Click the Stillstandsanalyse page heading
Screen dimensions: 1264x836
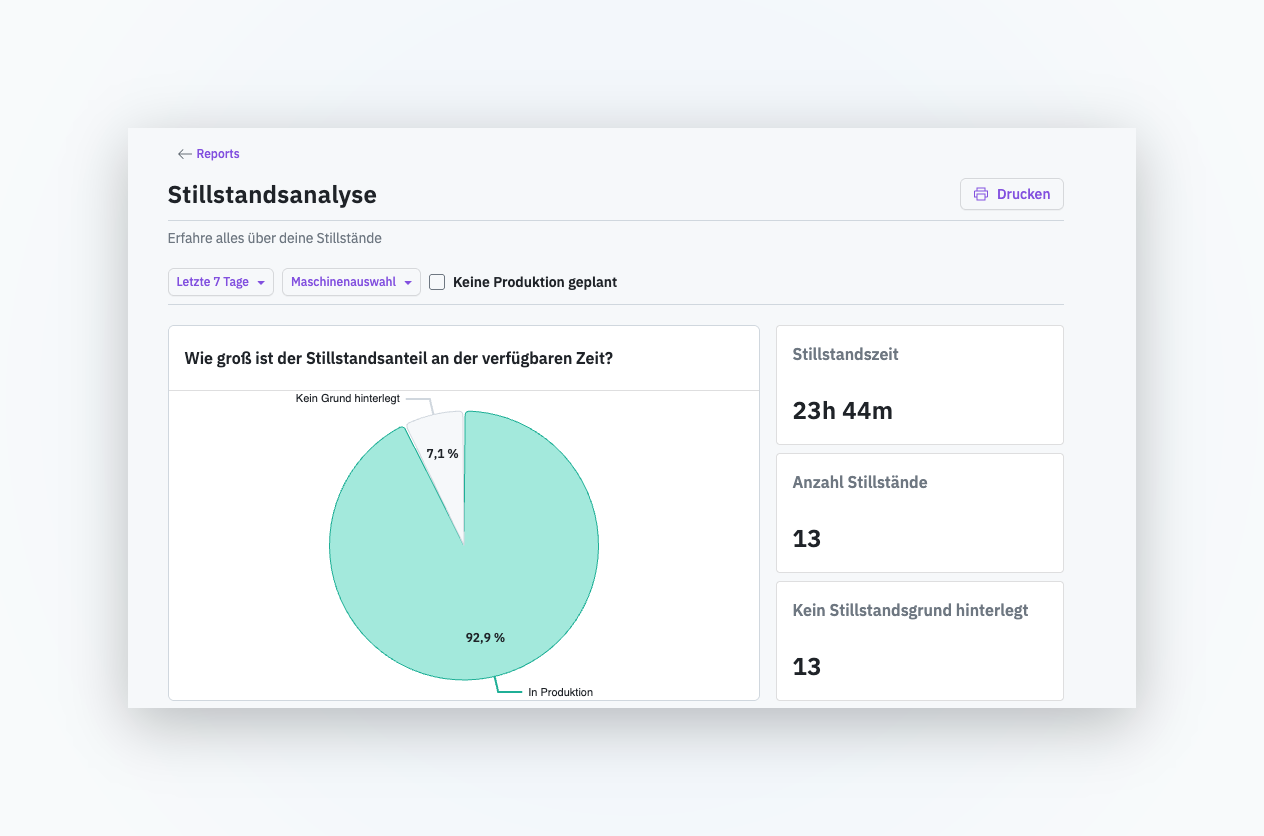coord(272,194)
